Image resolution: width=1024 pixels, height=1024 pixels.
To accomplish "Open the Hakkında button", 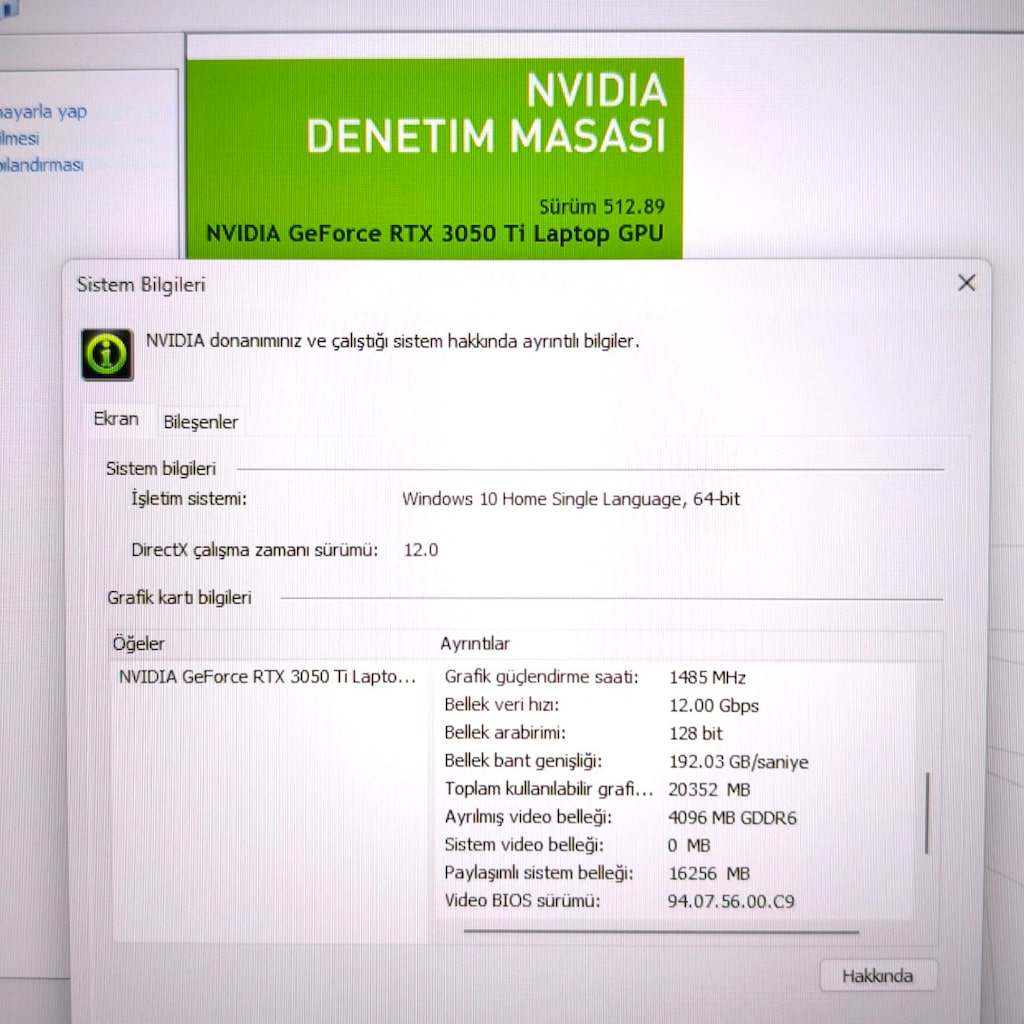I will [x=878, y=976].
